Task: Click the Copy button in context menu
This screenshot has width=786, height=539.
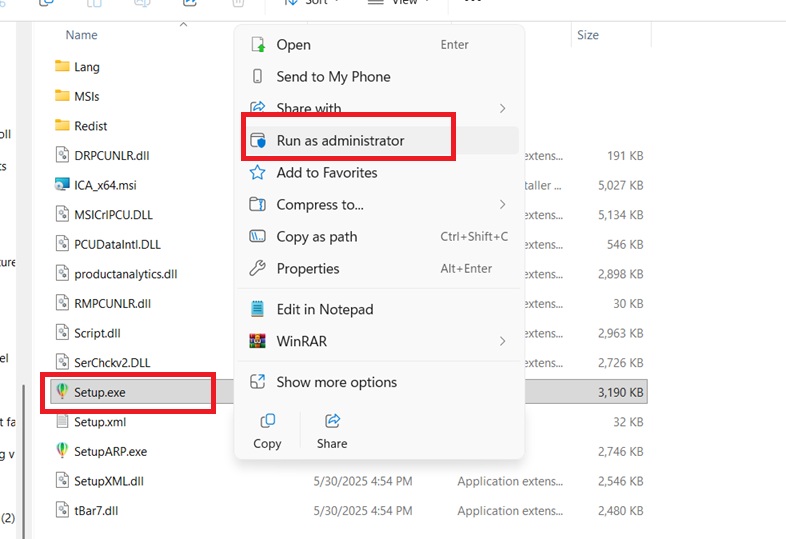Action: click(x=267, y=431)
